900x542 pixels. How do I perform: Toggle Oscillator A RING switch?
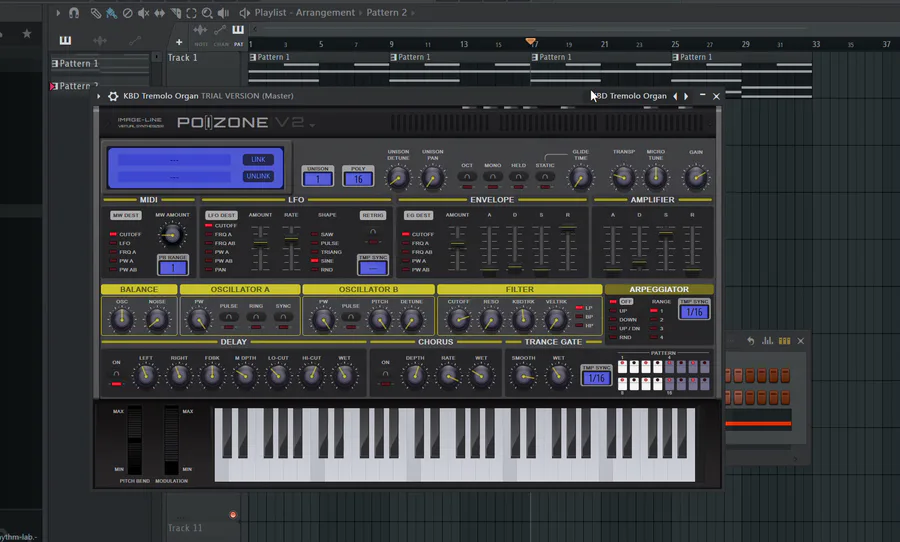256,317
